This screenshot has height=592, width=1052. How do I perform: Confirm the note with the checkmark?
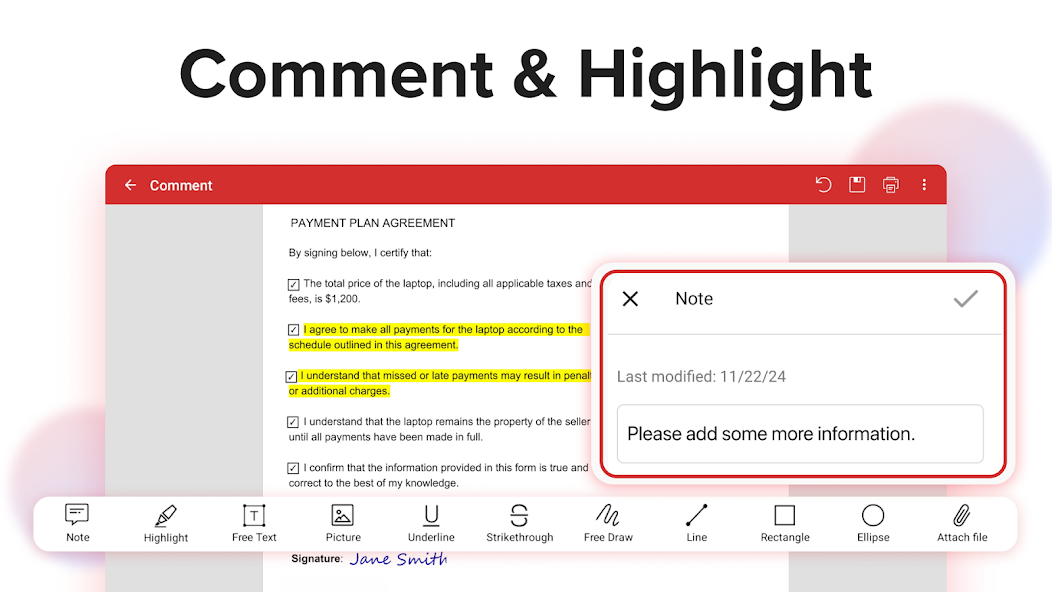click(x=966, y=298)
